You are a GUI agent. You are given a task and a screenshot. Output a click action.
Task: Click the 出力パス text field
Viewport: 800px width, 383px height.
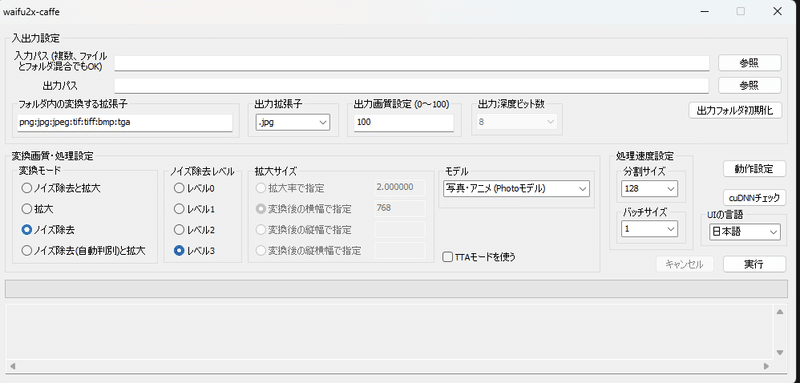pyautogui.click(x=412, y=86)
